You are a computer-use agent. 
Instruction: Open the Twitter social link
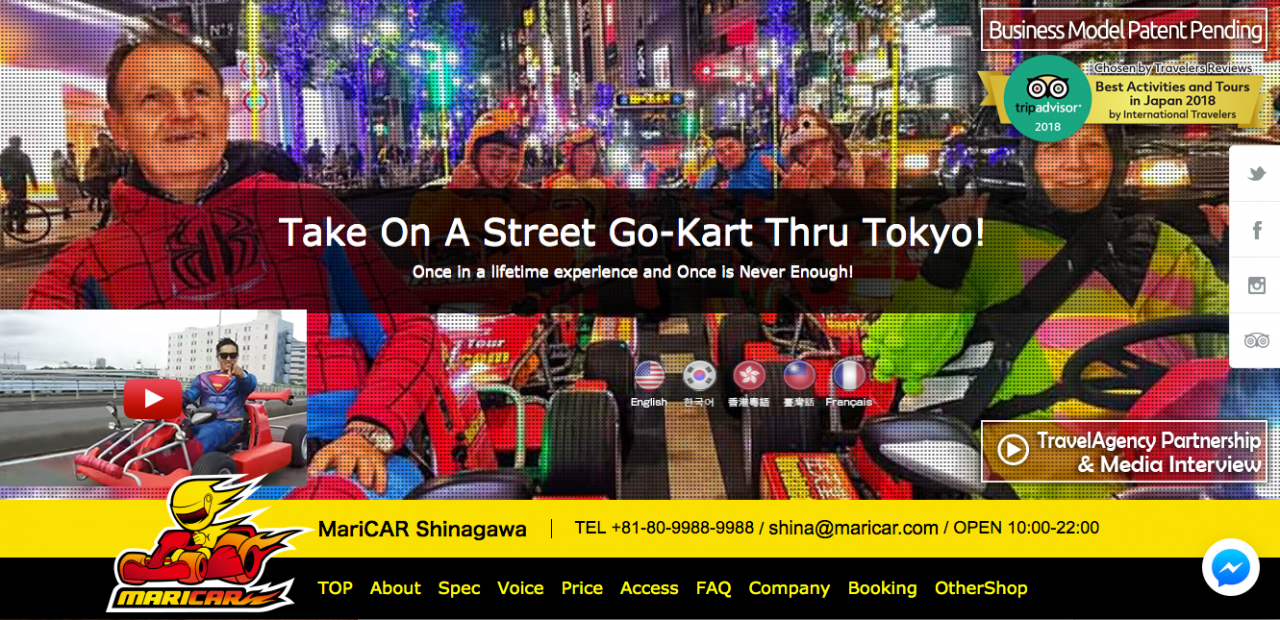coord(1256,174)
